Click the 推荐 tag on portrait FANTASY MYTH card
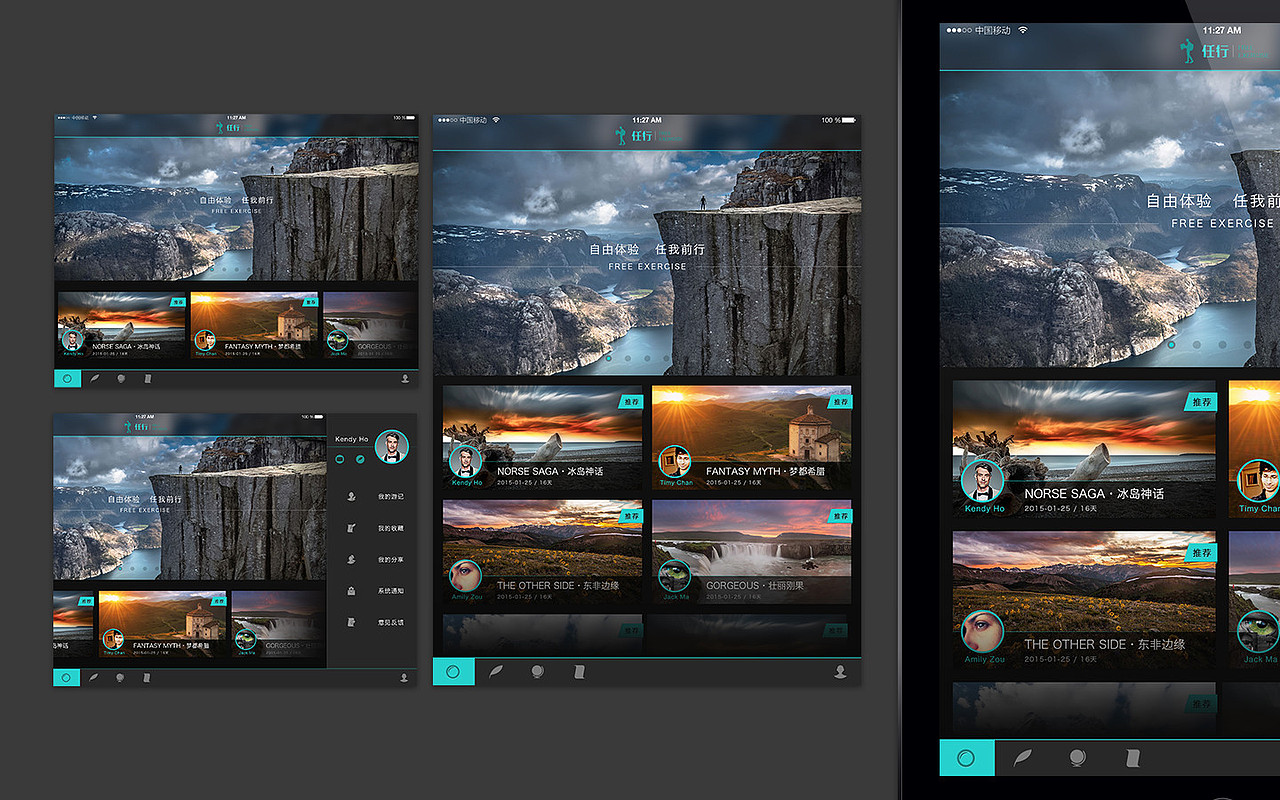Screen dimensions: 1280x800 click(839, 402)
